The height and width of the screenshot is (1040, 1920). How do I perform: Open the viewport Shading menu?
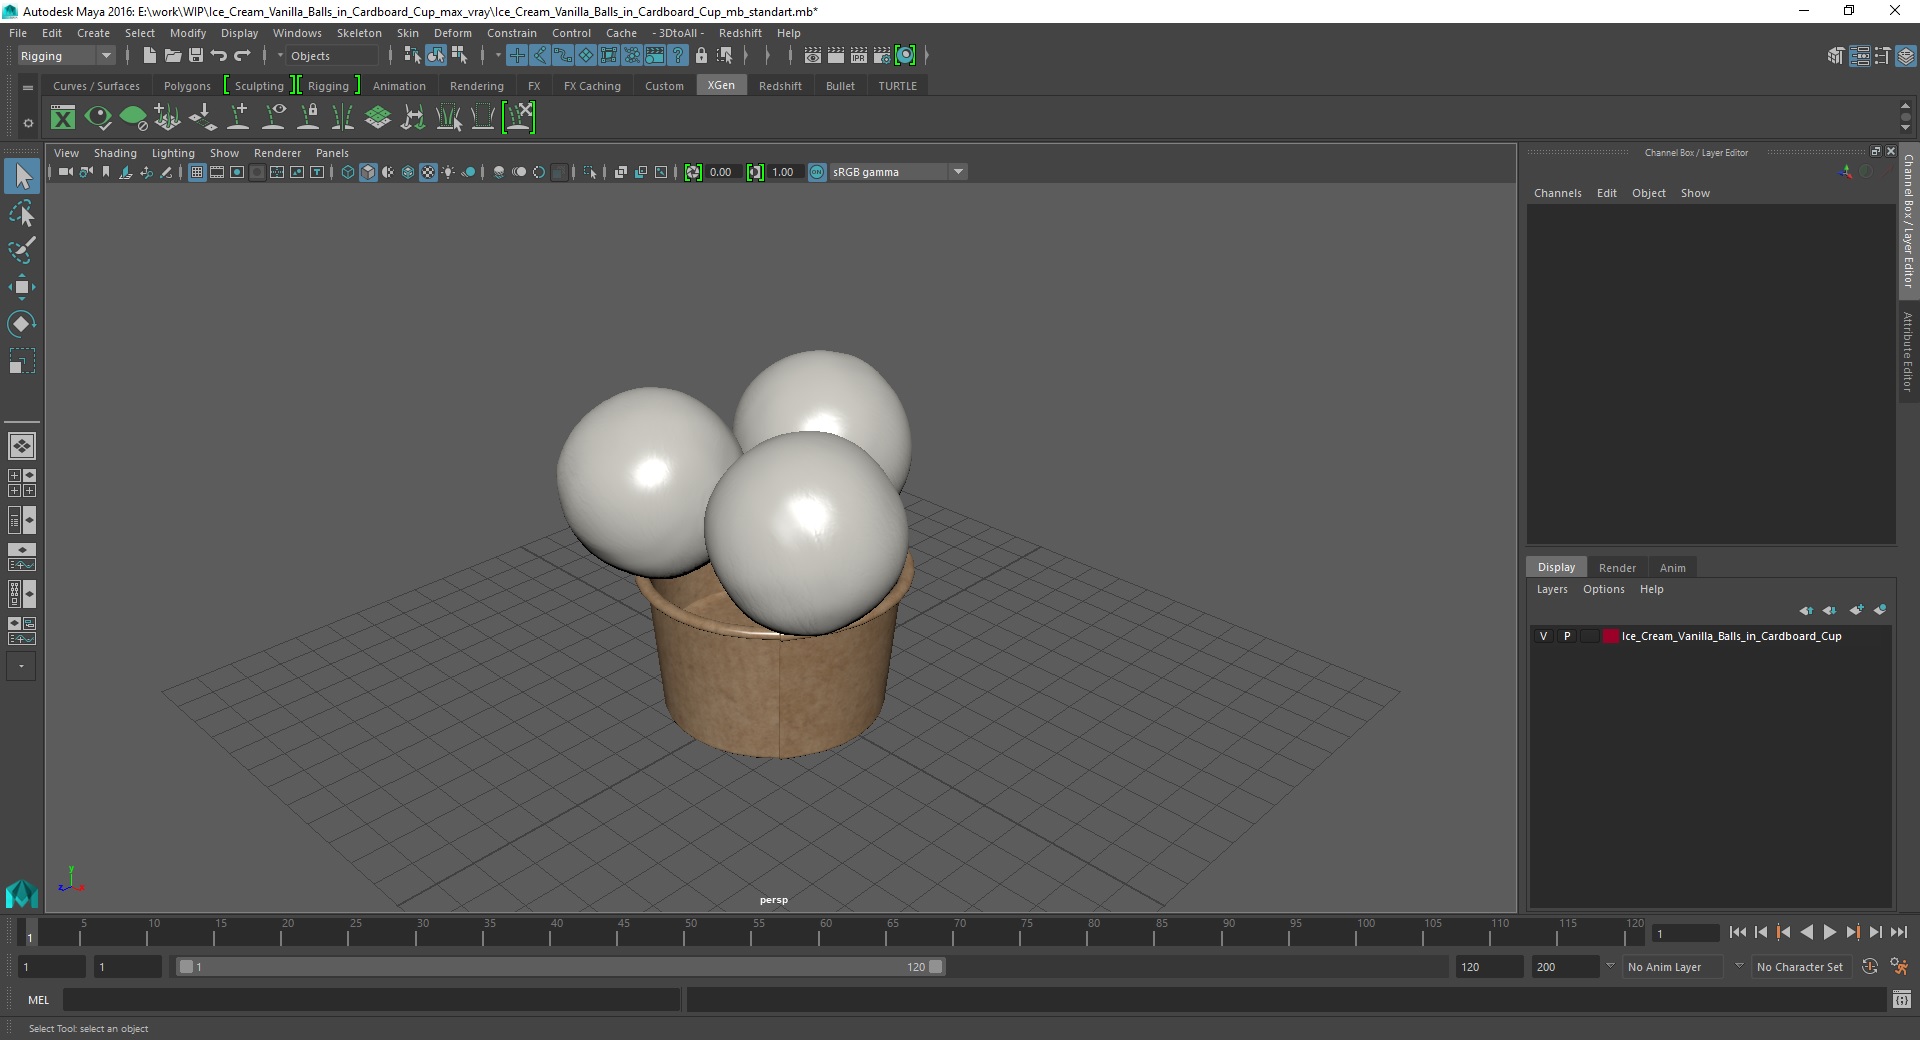tap(115, 153)
